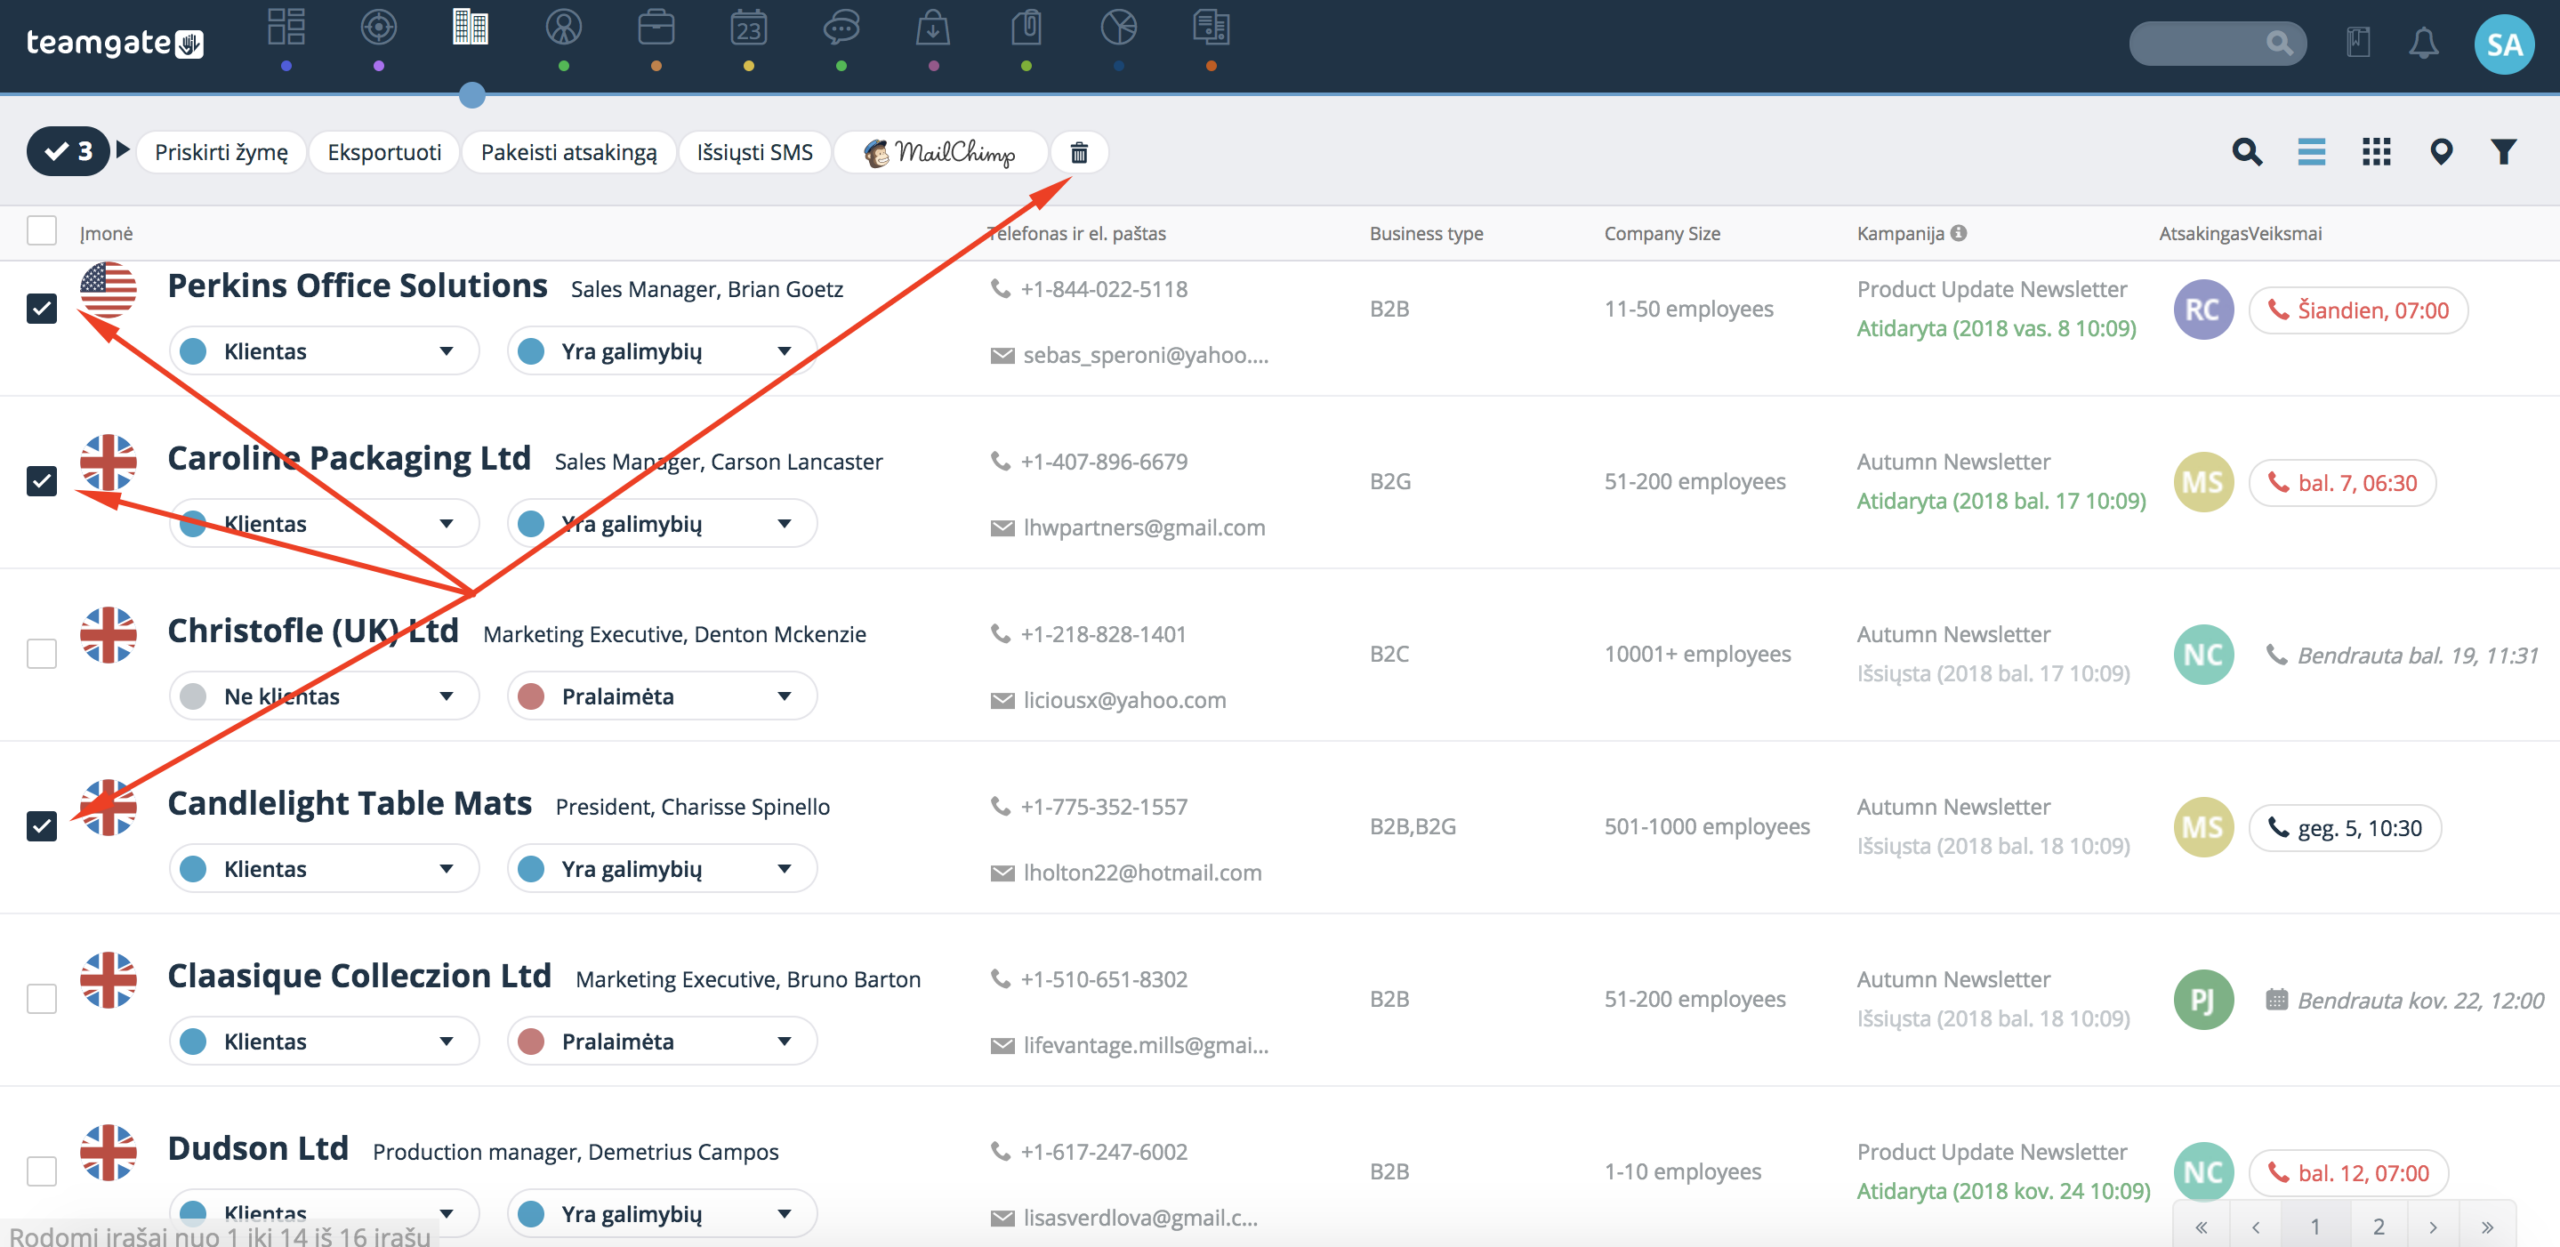
Task: Open the products bag icon
Action: pos(933,28)
